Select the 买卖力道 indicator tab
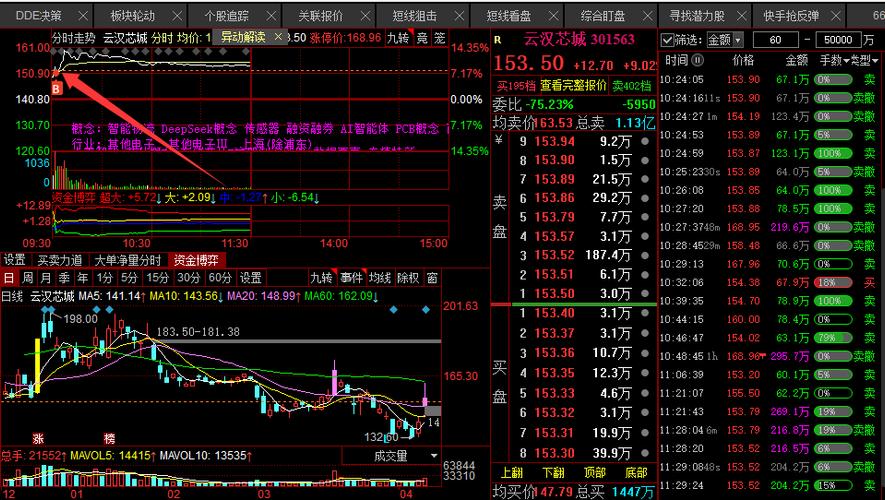The width and height of the screenshot is (885, 500). pos(60,260)
